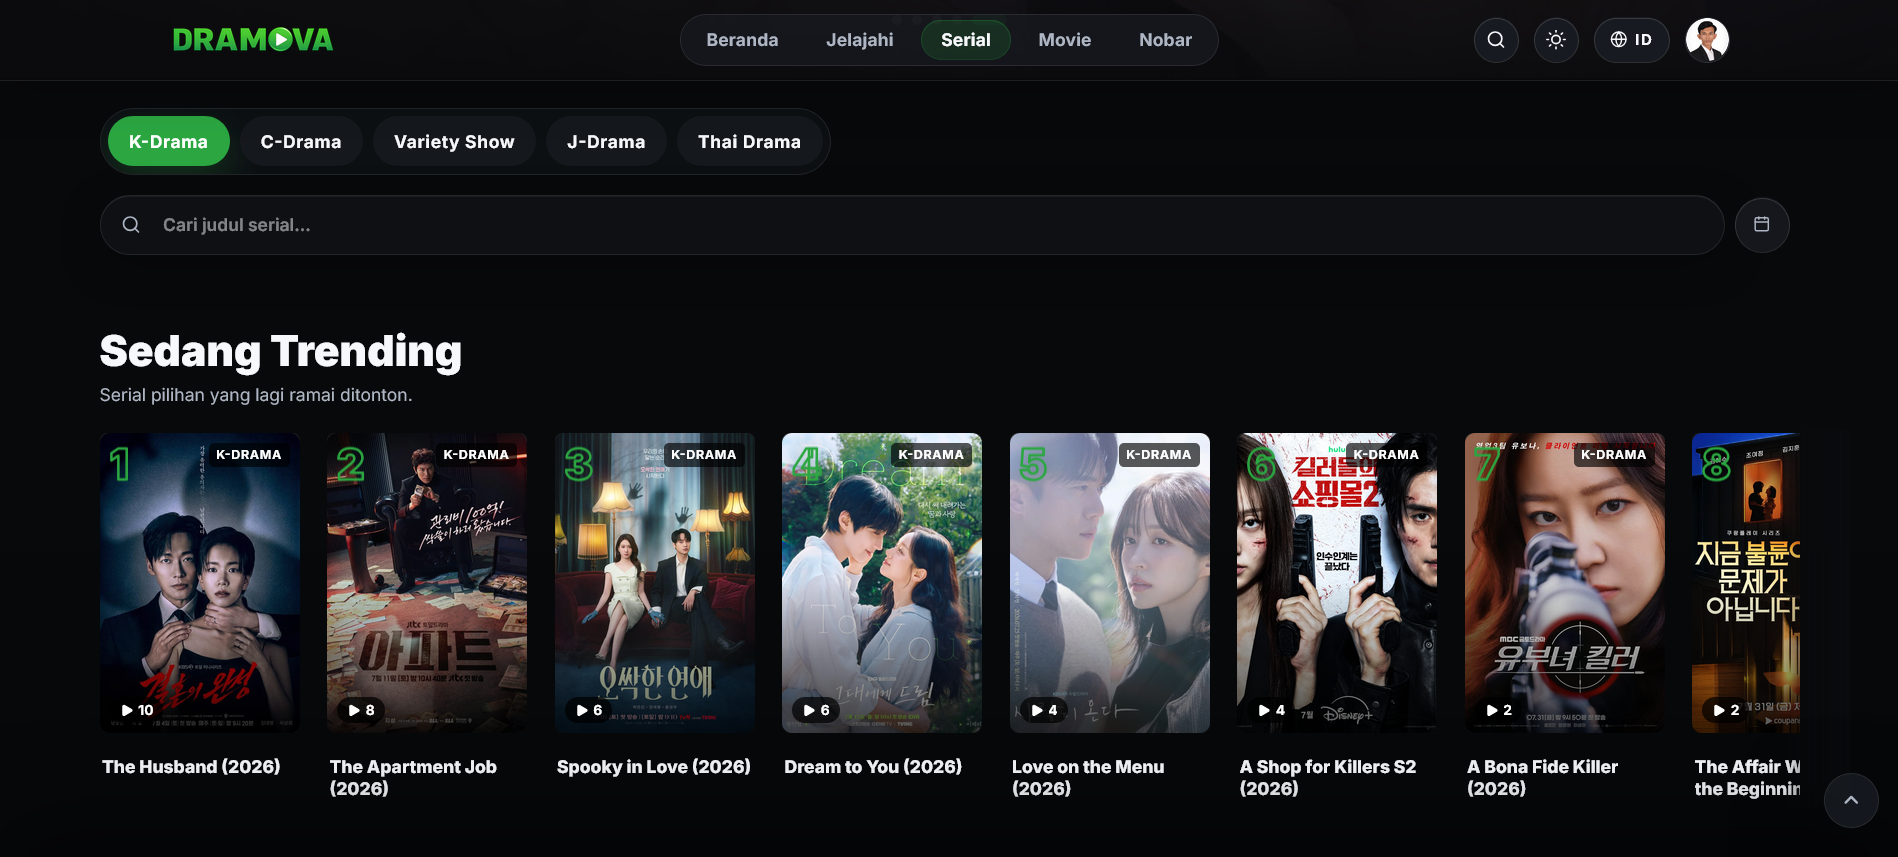The height and width of the screenshot is (857, 1898).
Task: Click K-DRAMA tag on Love on the Menu
Action: 1159,455
